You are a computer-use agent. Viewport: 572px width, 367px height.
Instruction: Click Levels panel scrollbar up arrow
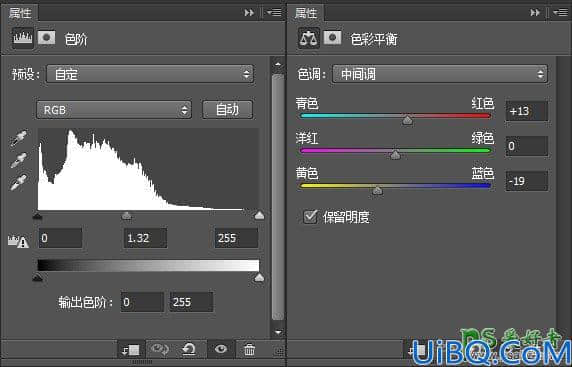[278, 64]
